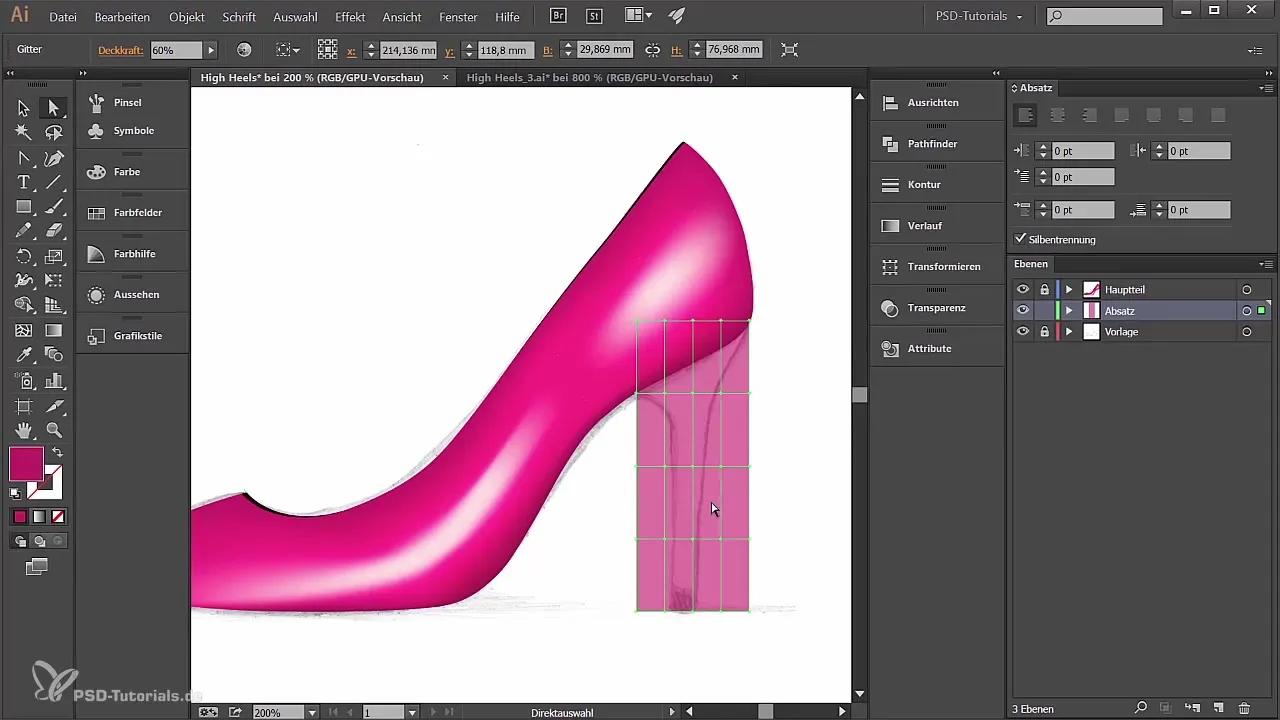1280x720 pixels.
Task: Toggle Silbentrennung checkbox
Action: pos(1020,239)
